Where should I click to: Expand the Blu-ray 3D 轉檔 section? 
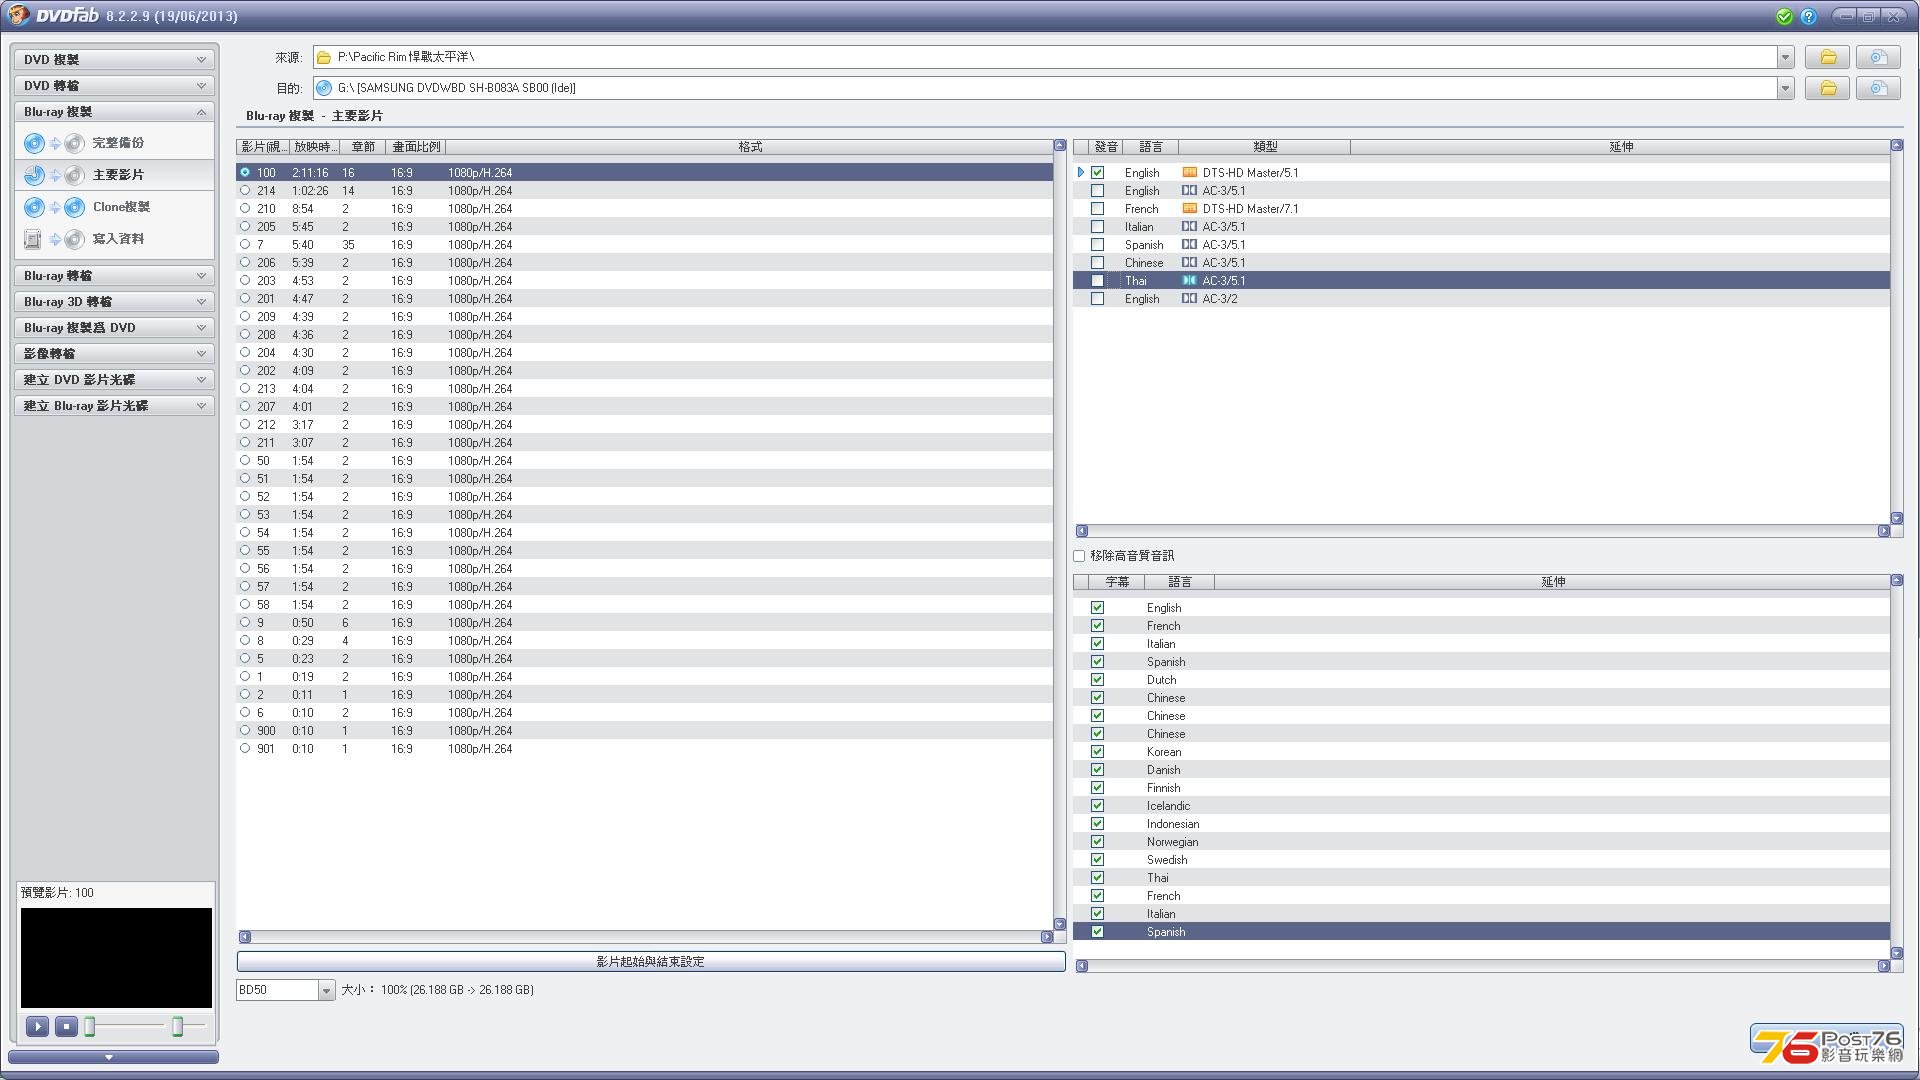114,301
